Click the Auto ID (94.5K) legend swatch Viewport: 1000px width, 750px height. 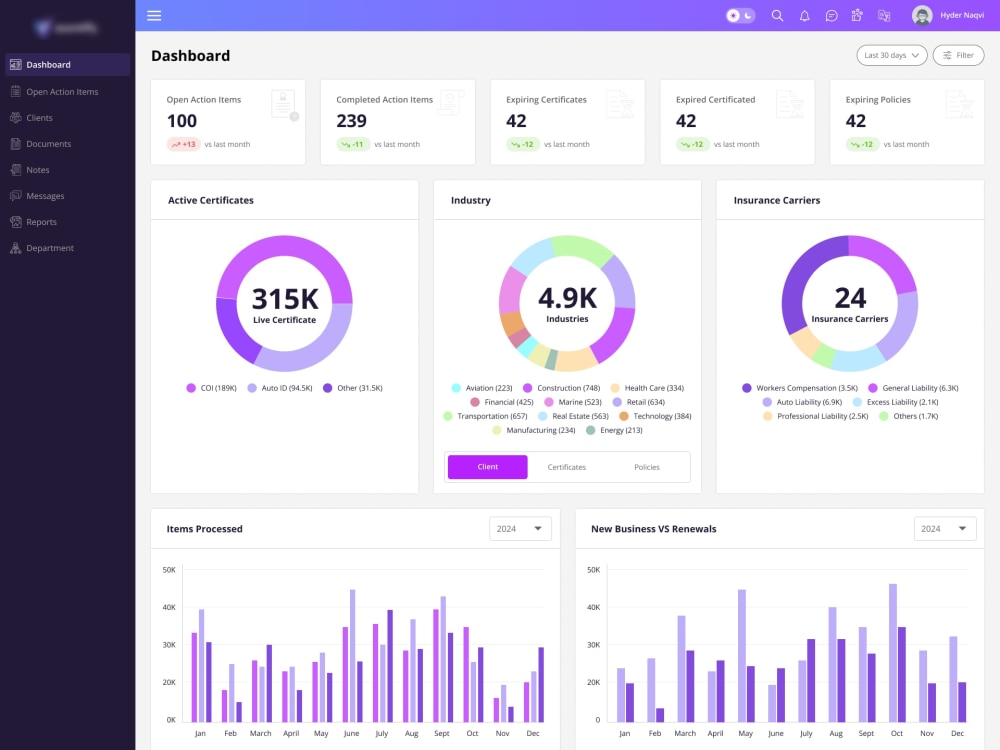(x=252, y=388)
